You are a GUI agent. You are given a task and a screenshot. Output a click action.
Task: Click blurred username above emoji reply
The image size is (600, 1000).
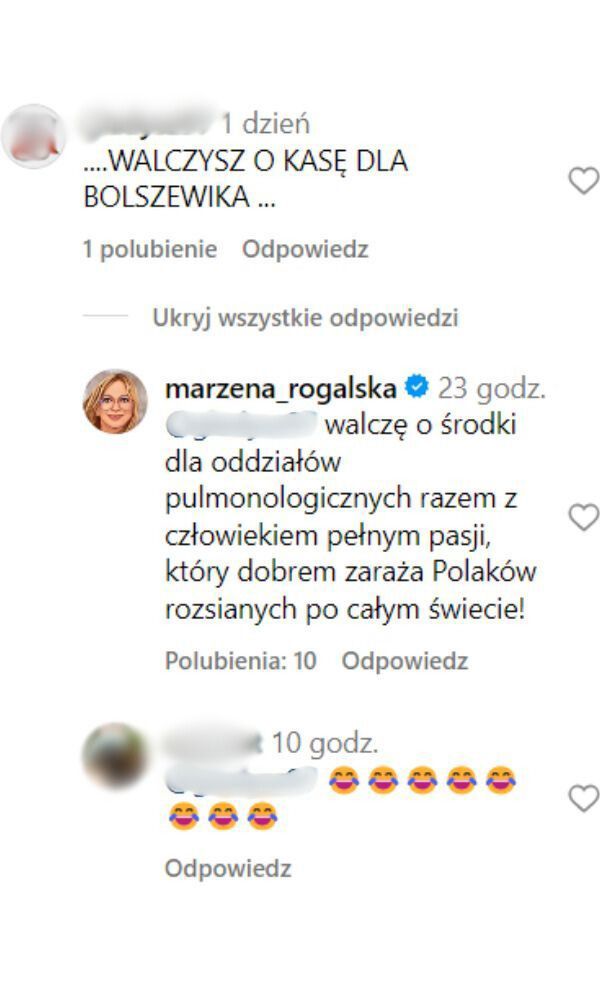(214, 743)
